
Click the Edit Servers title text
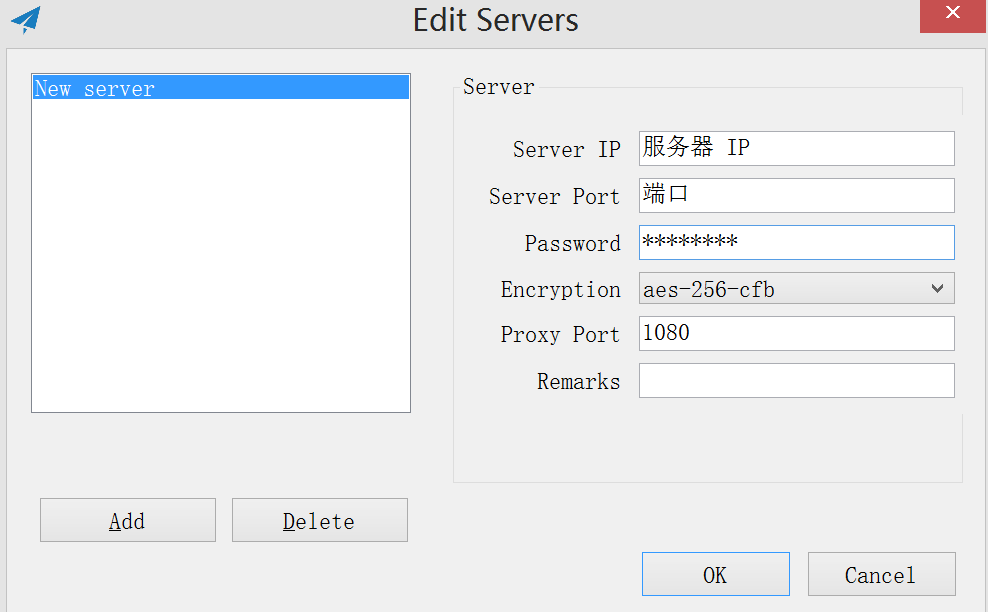[495, 20]
